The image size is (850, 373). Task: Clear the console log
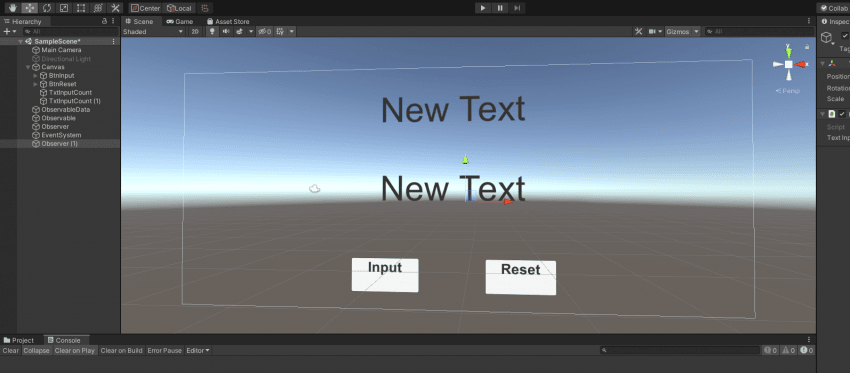point(11,351)
